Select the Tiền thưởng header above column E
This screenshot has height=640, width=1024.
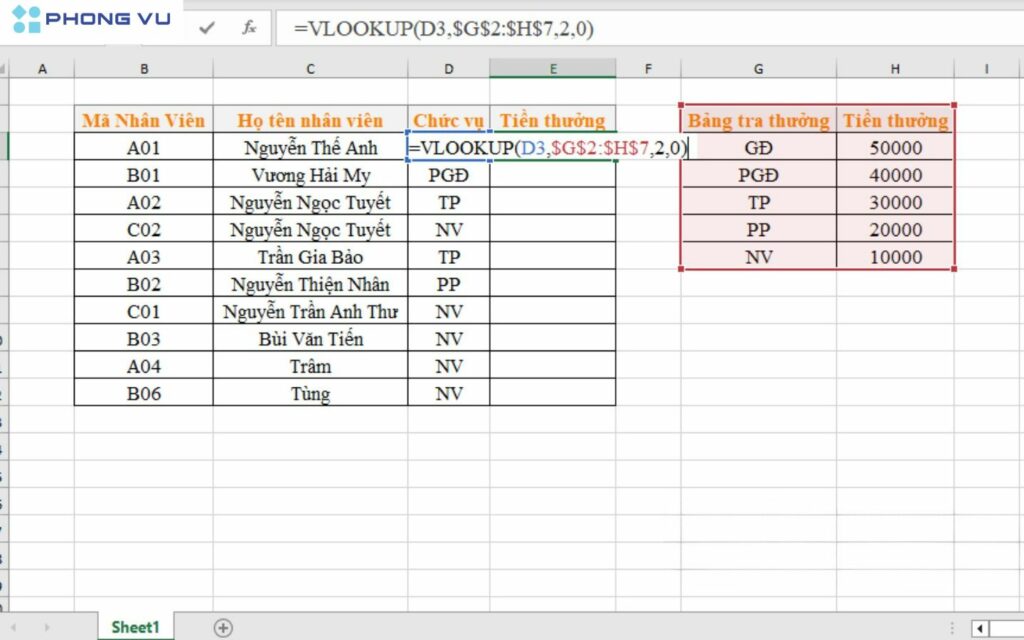(x=553, y=119)
